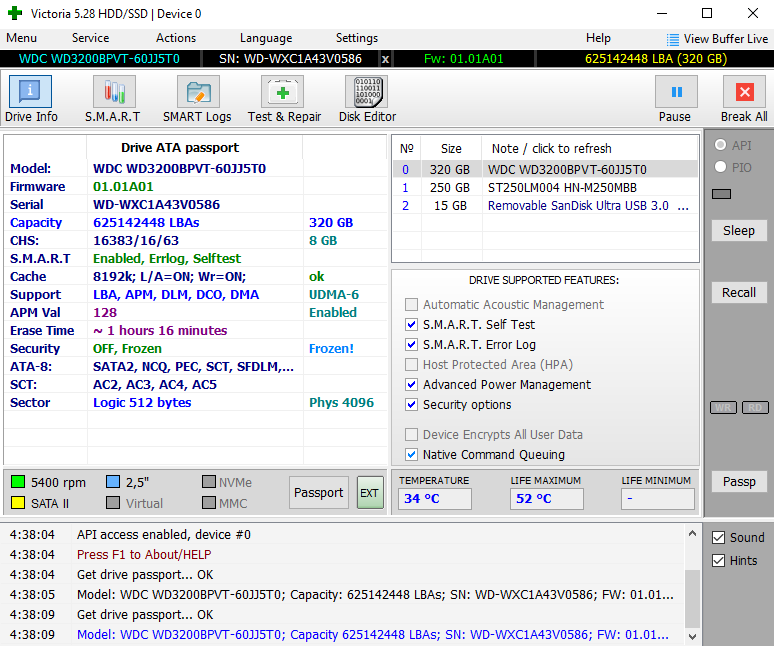The image size is (774, 646).
Task: Click the grey LED under PIO
Action: point(721,194)
